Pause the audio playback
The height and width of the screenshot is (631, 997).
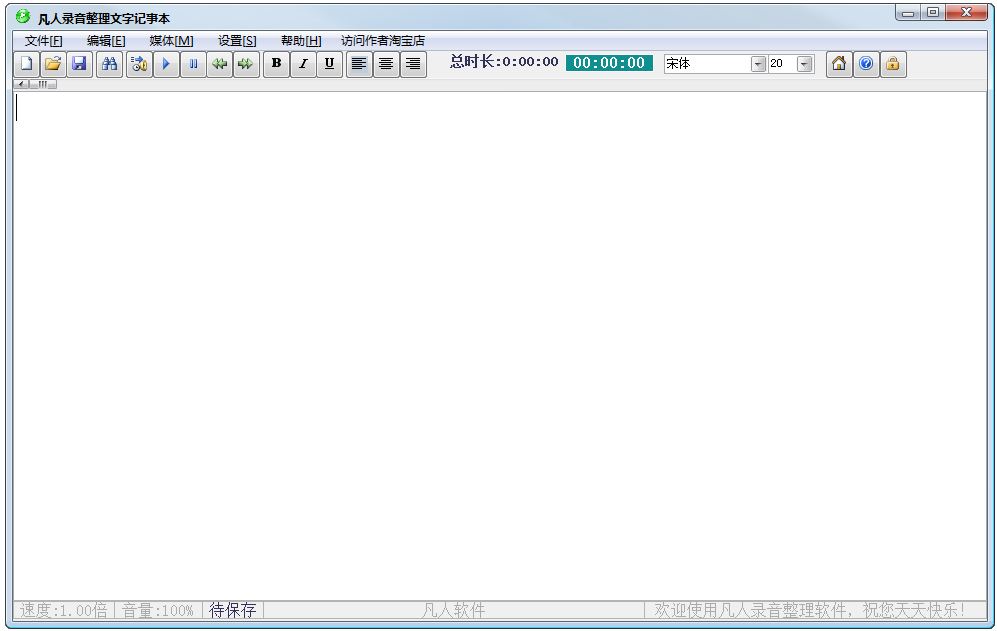(193, 64)
